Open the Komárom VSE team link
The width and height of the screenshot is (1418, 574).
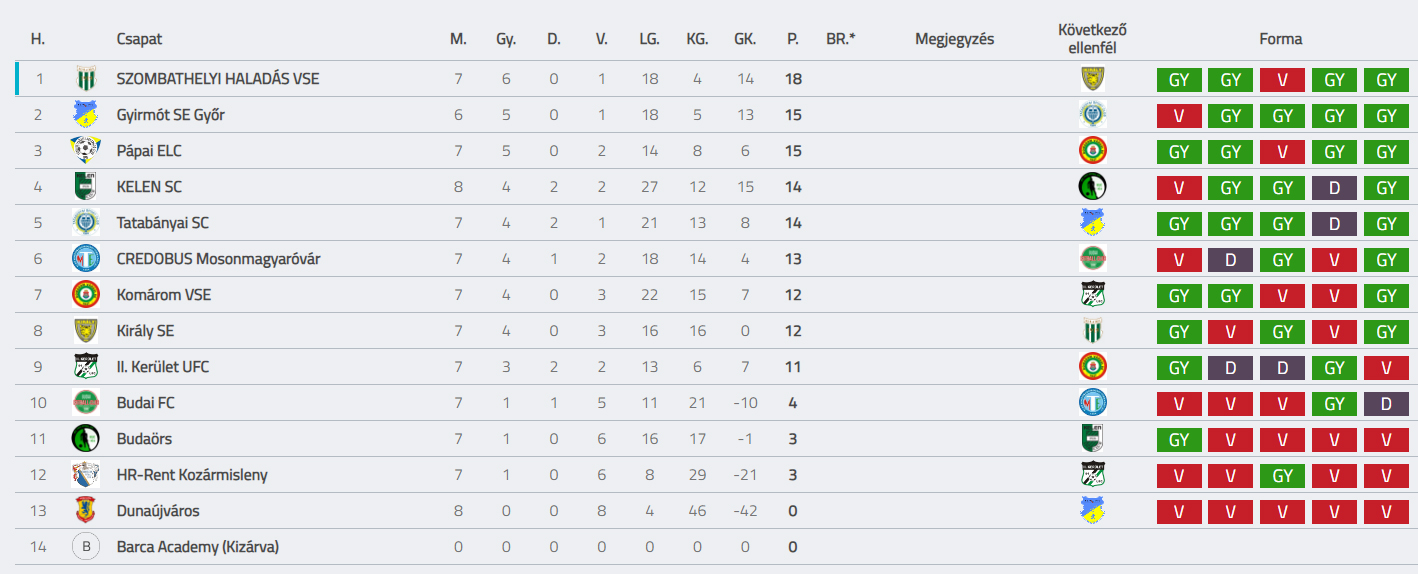pyautogui.click(x=164, y=295)
